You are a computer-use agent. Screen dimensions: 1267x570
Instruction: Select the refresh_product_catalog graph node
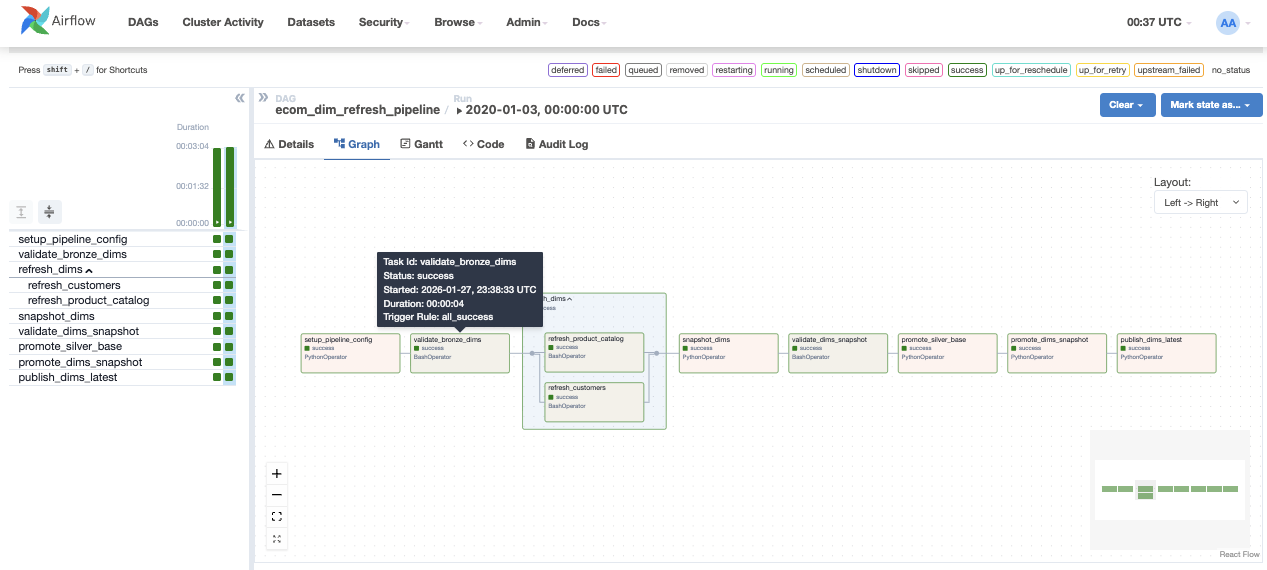point(594,353)
